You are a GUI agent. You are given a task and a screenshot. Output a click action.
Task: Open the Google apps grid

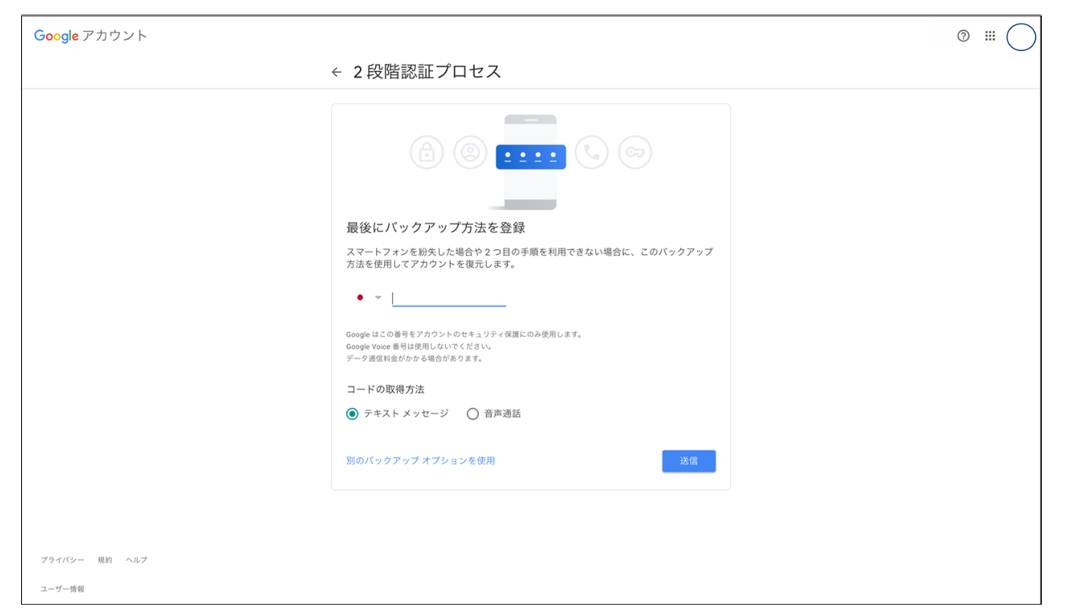coord(990,36)
